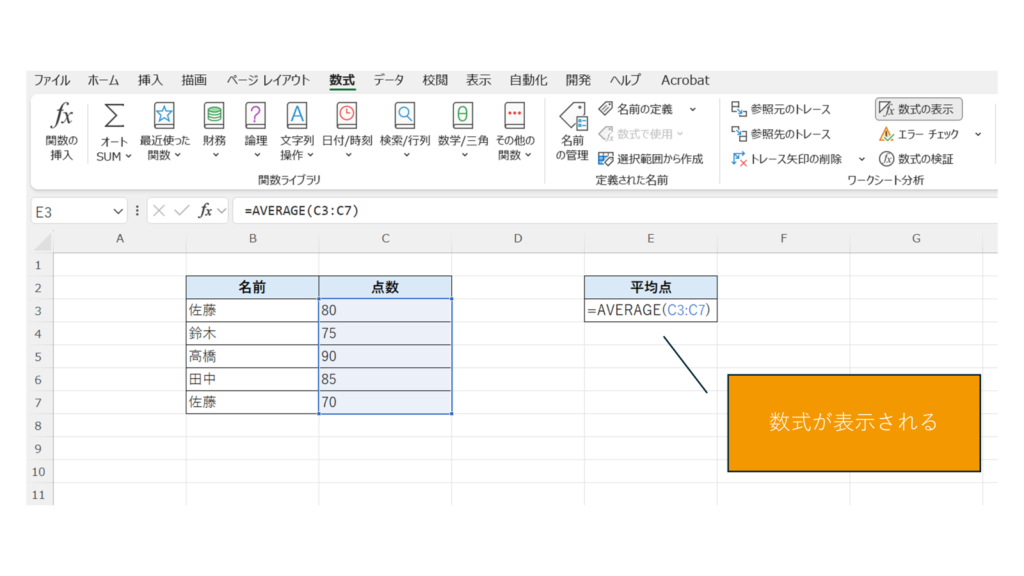Select cell C5 containing 90

385,356
